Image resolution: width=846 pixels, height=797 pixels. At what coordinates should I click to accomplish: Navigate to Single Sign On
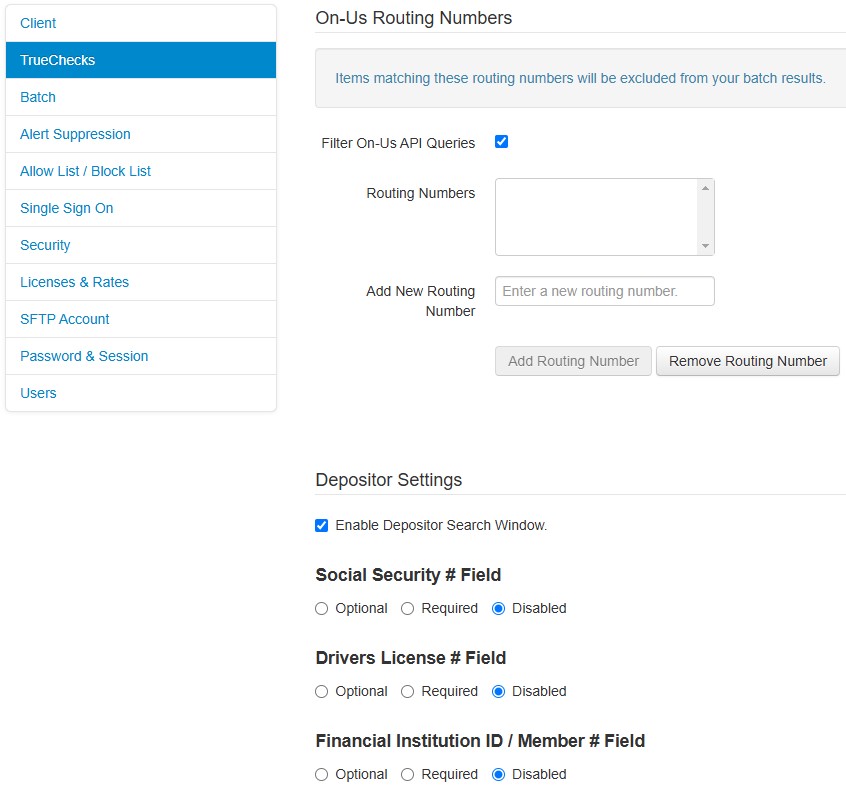(x=141, y=208)
